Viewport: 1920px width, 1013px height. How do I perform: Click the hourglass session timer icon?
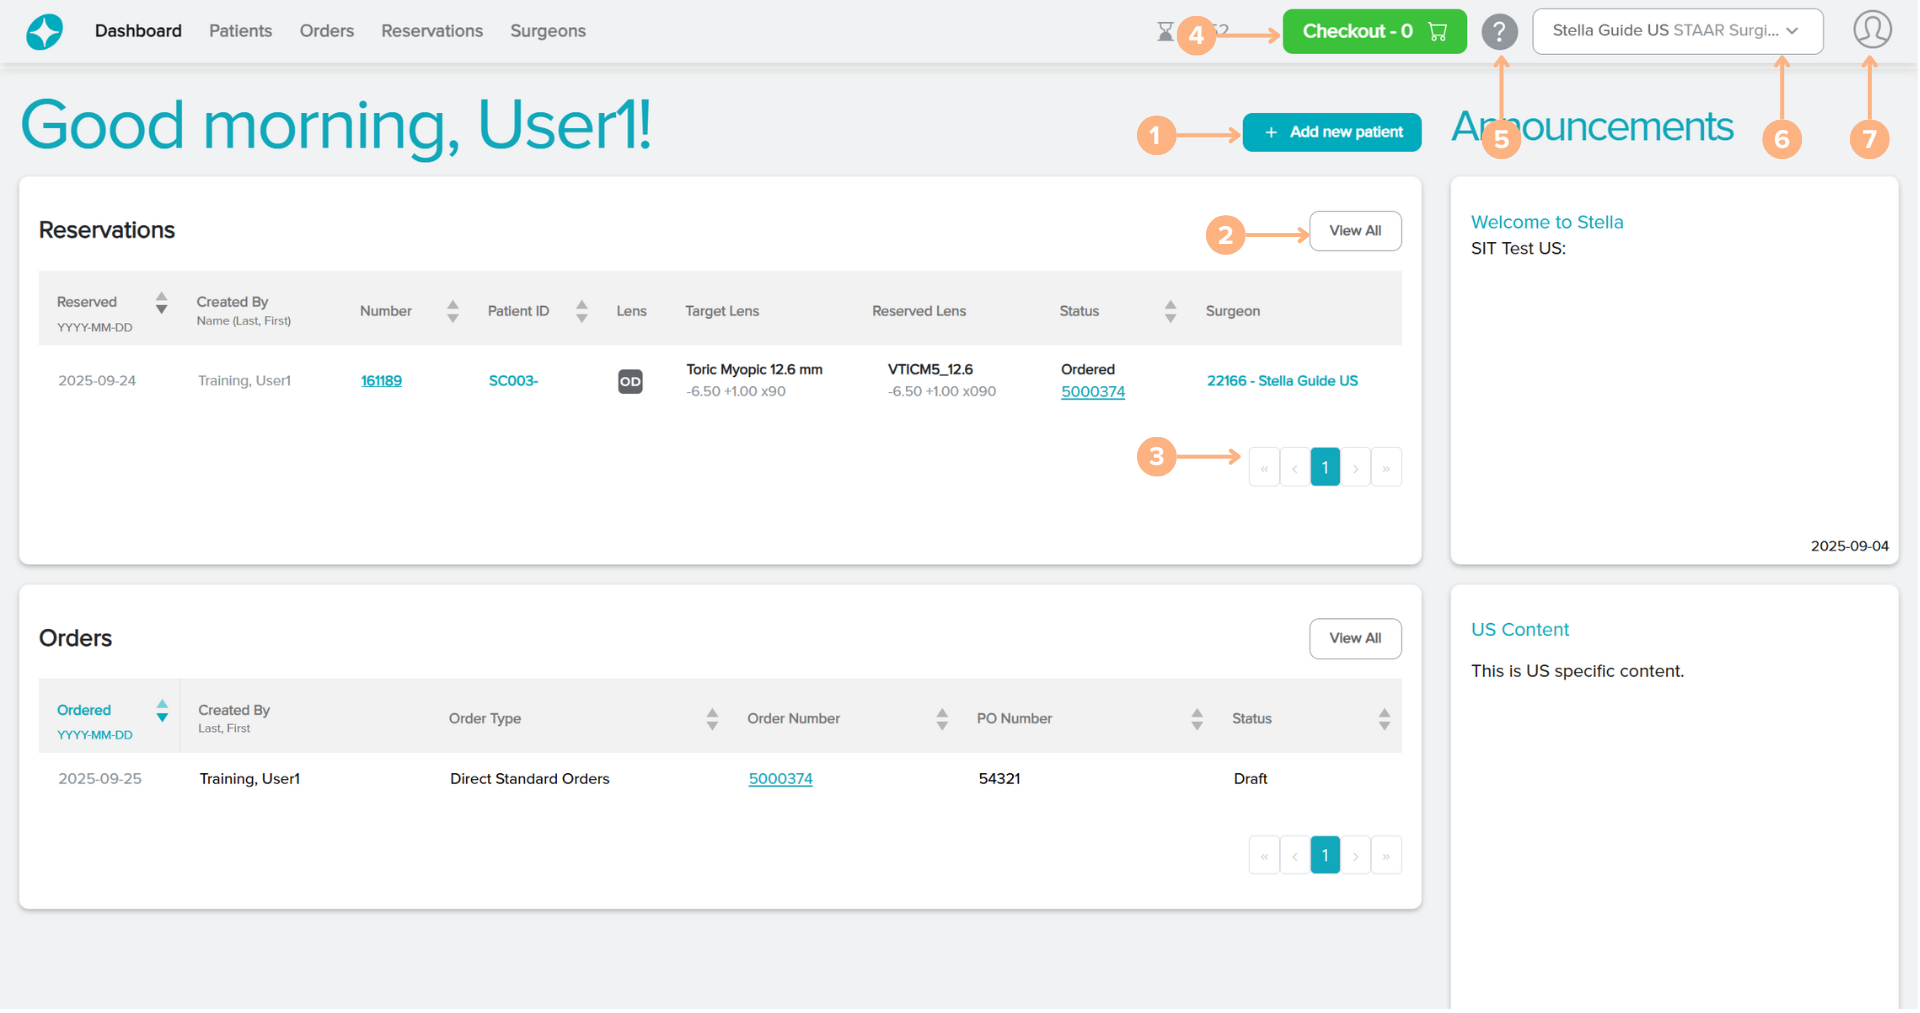pos(1165,32)
